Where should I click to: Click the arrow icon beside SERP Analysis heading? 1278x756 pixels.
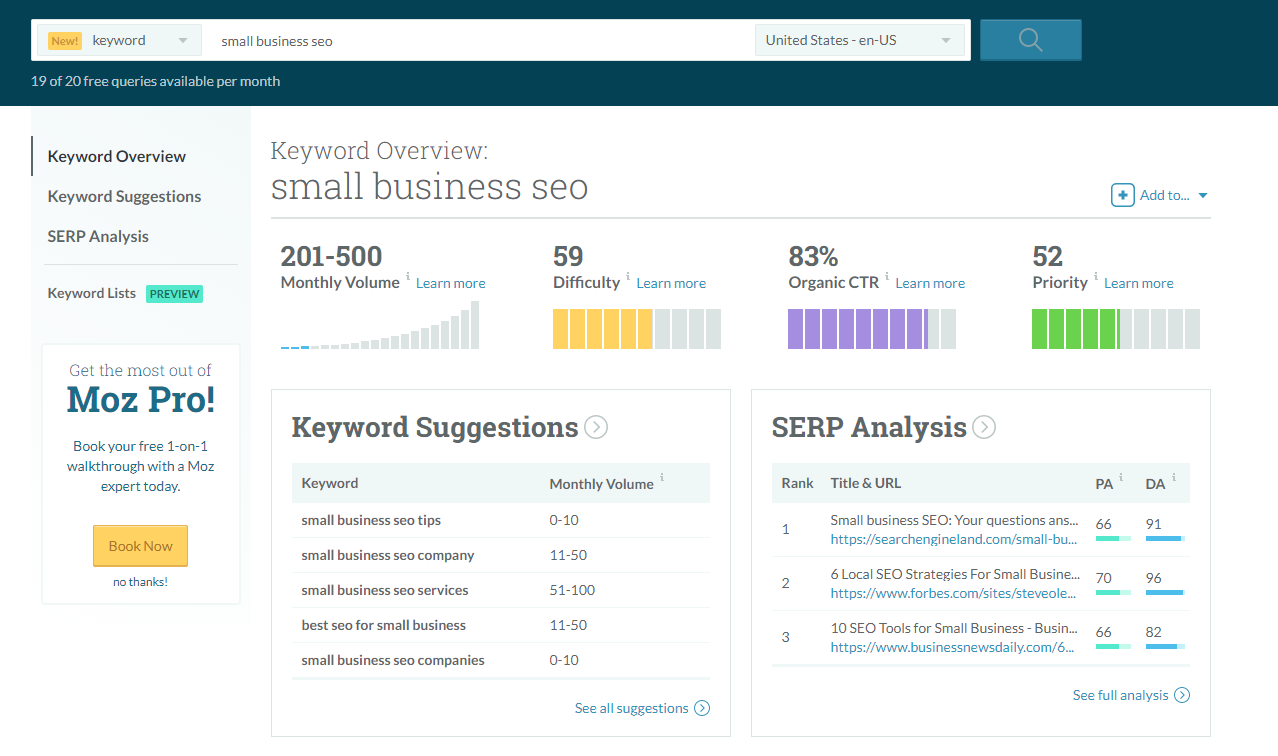click(984, 428)
